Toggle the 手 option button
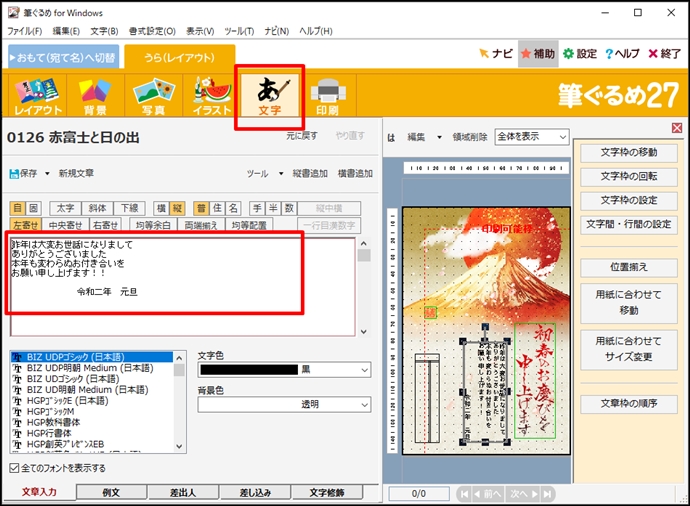The height and width of the screenshot is (506, 690). pos(257,208)
